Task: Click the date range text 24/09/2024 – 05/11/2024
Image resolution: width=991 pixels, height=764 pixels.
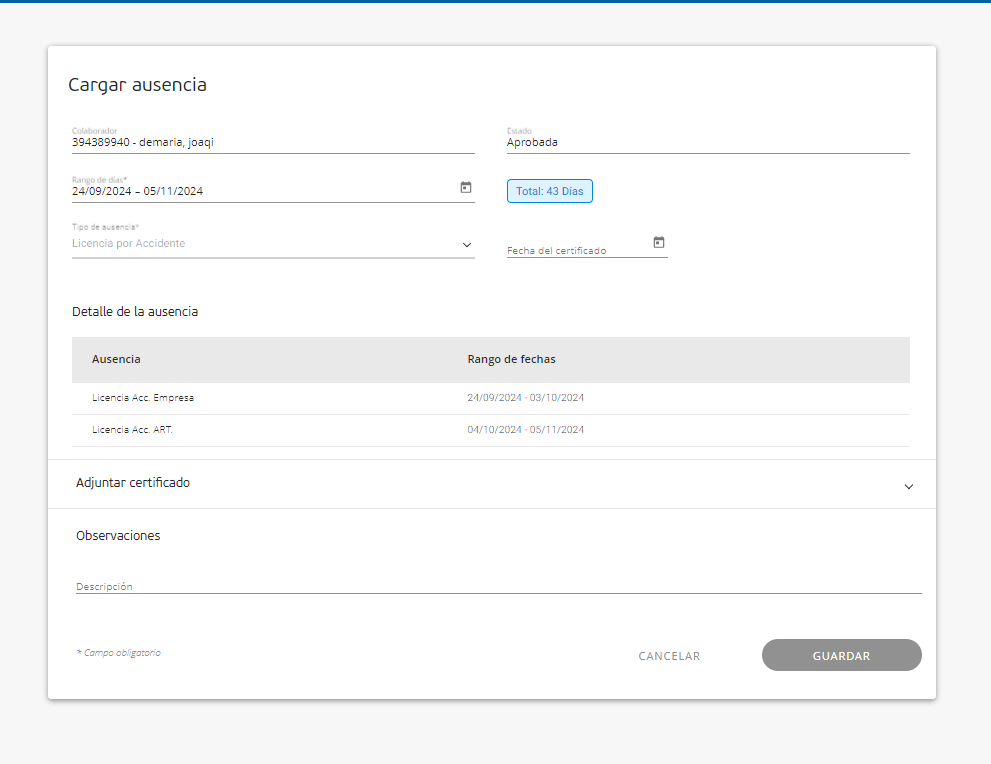Action: tap(138, 191)
